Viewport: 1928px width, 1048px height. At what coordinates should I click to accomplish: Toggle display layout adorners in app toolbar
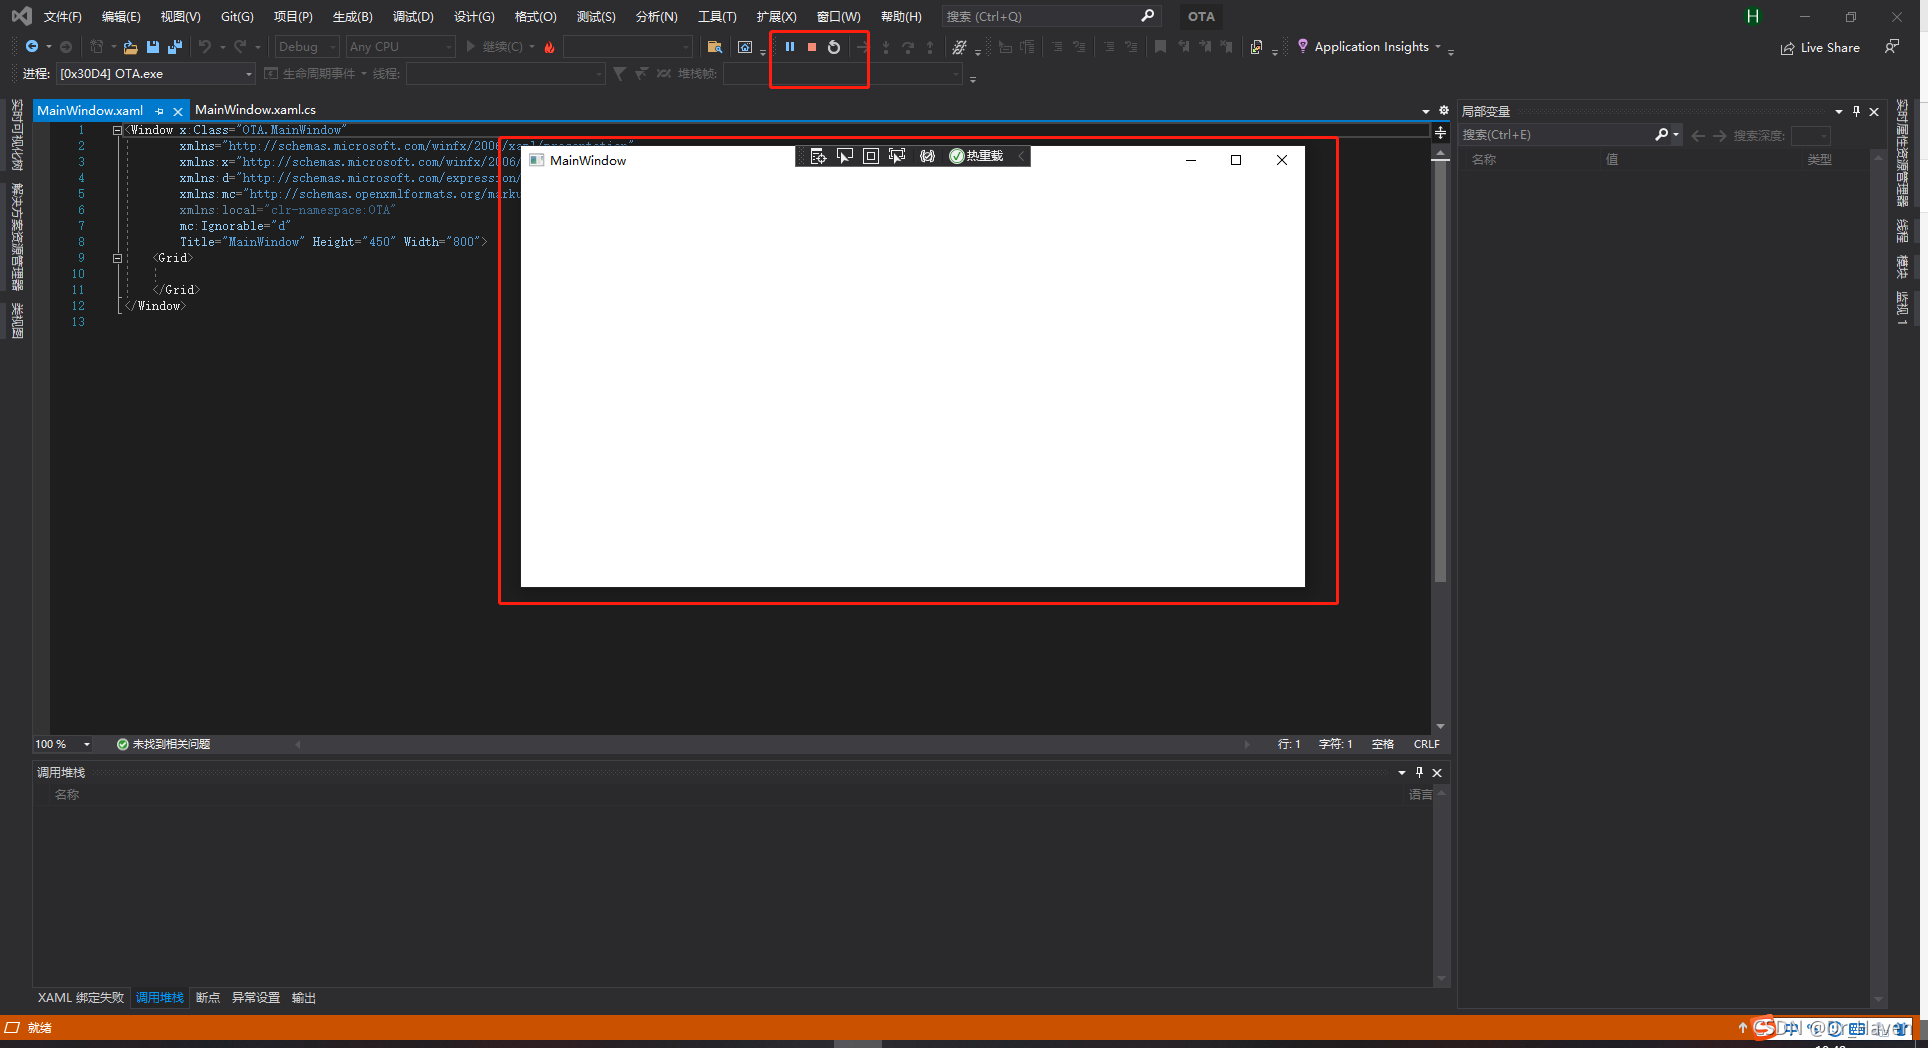tap(871, 156)
